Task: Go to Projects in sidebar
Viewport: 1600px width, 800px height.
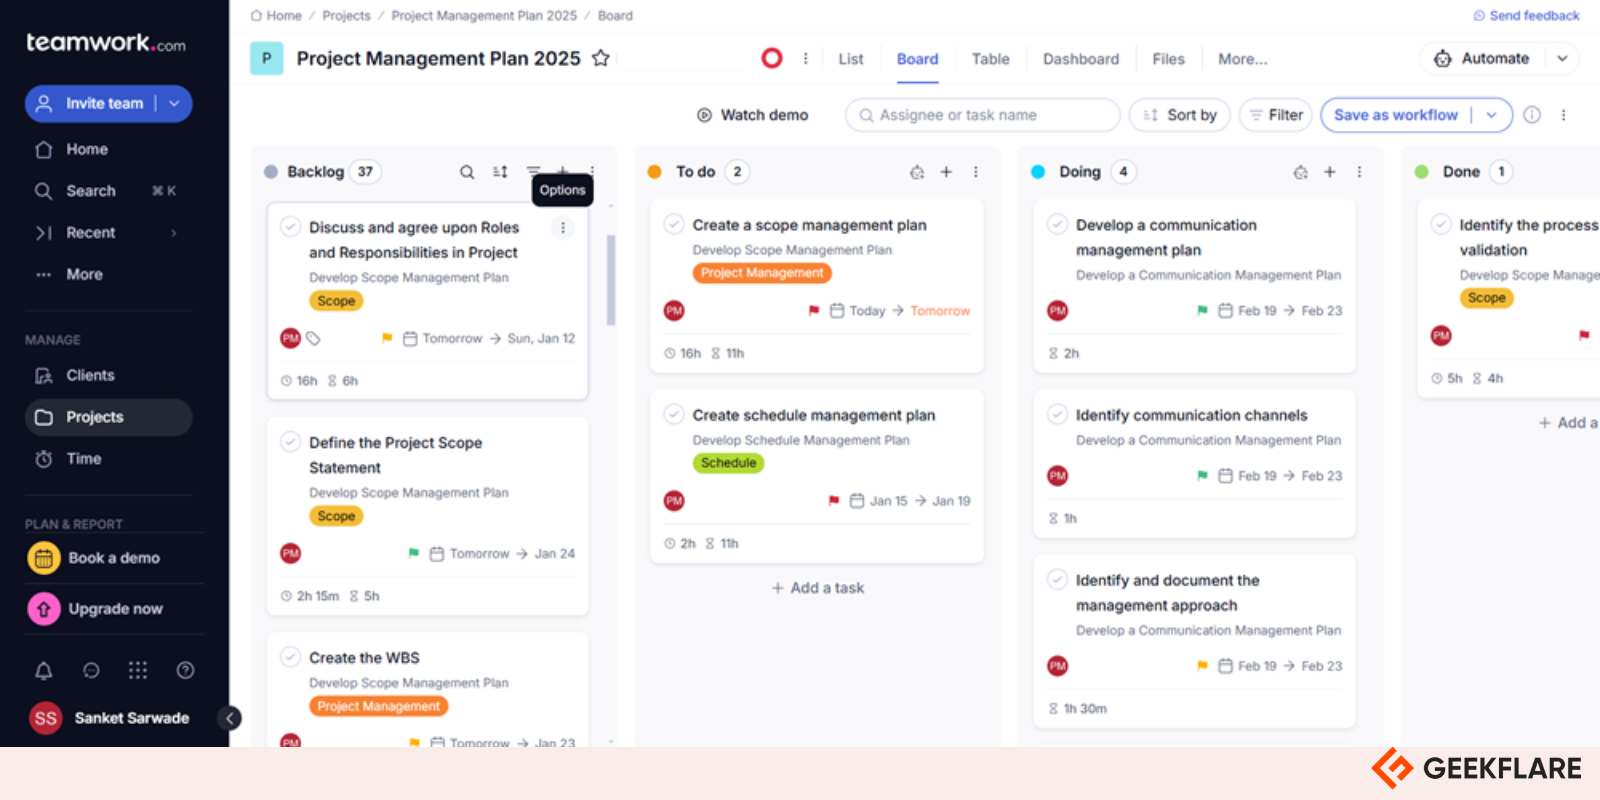Action: click(x=108, y=417)
